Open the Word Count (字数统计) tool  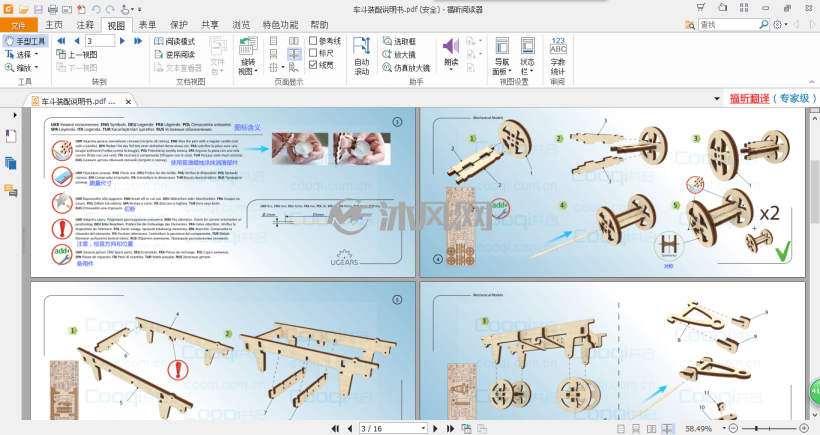[x=557, y=56]
